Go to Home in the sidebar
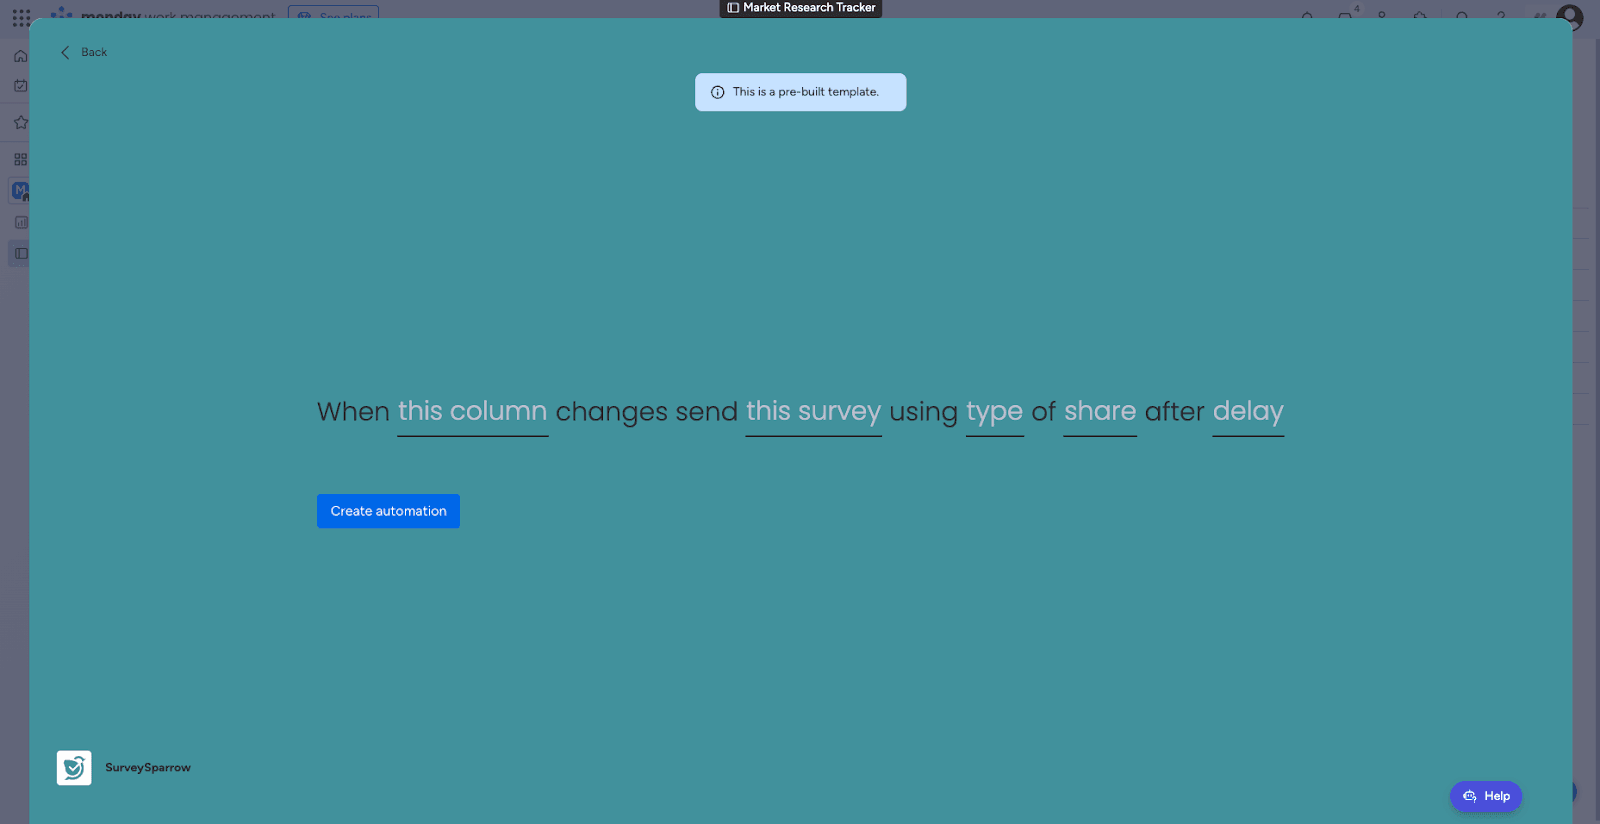1600x824 pixels. (x=20, y=56)
